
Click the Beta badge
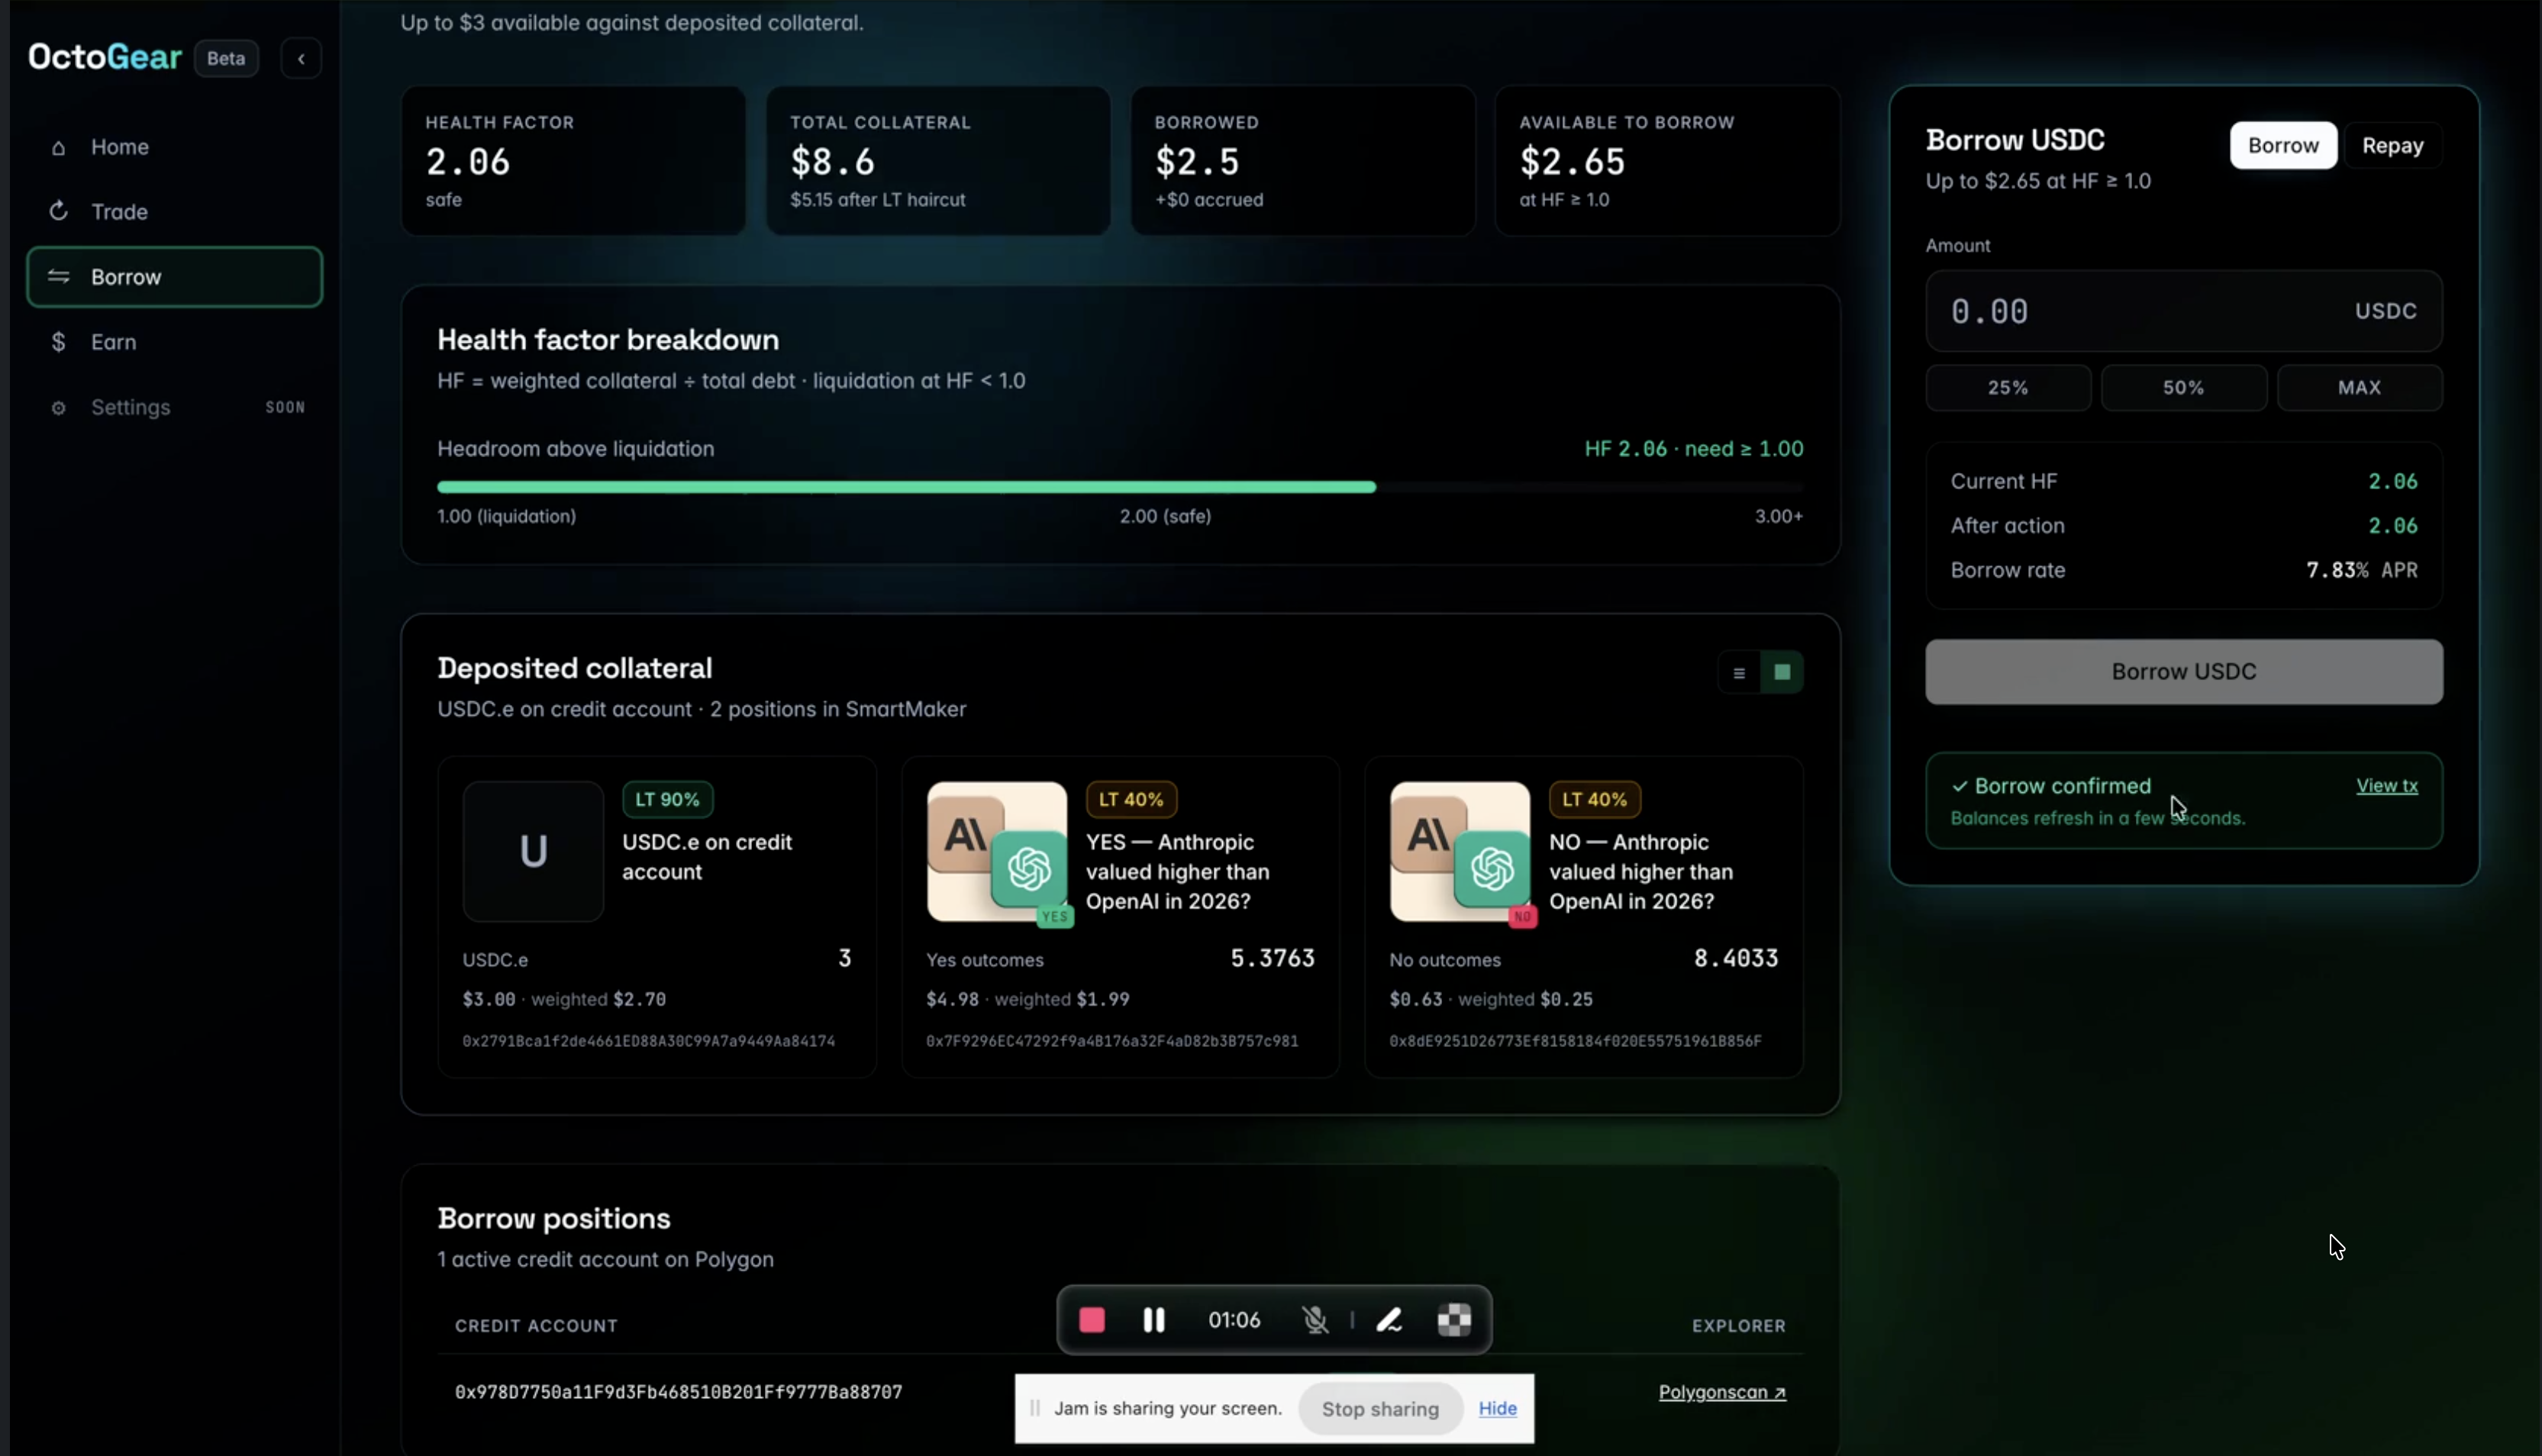point(226,58)
